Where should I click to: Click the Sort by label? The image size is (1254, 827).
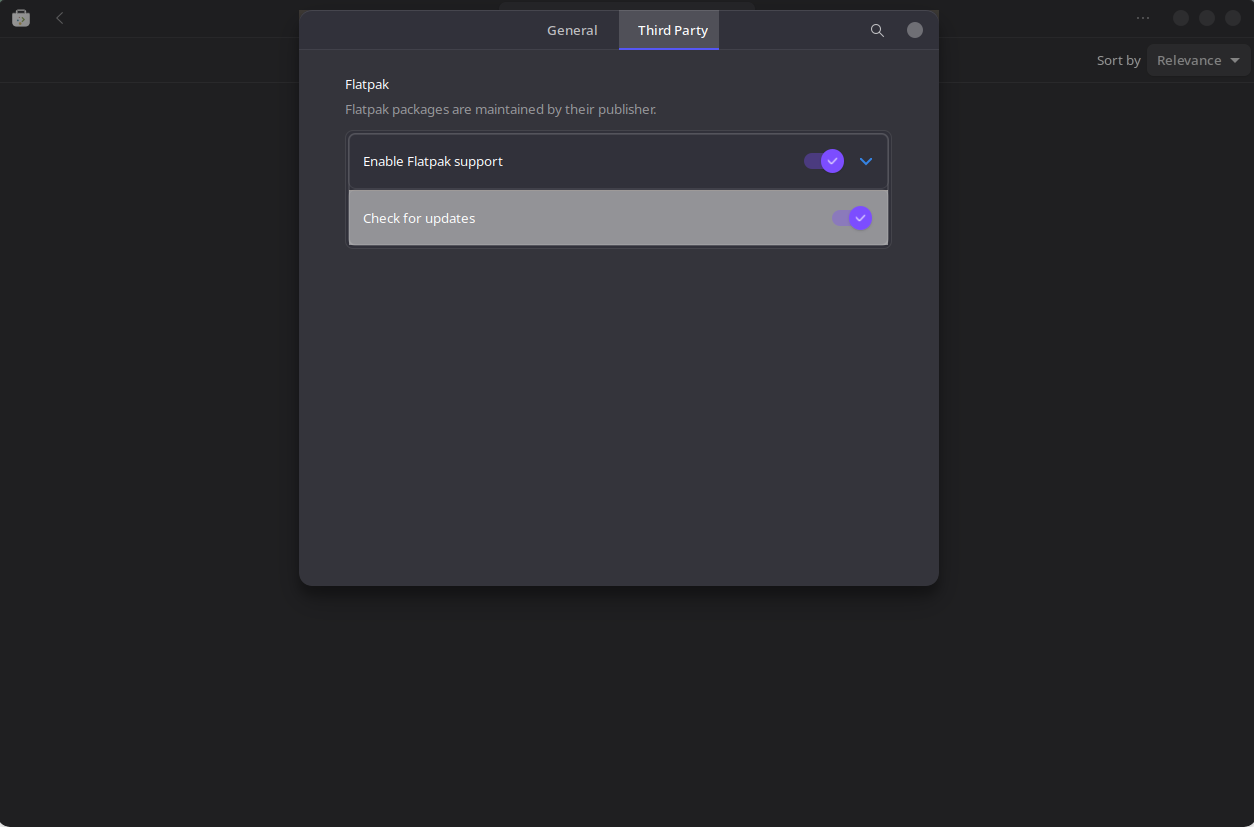(1118, 60)
